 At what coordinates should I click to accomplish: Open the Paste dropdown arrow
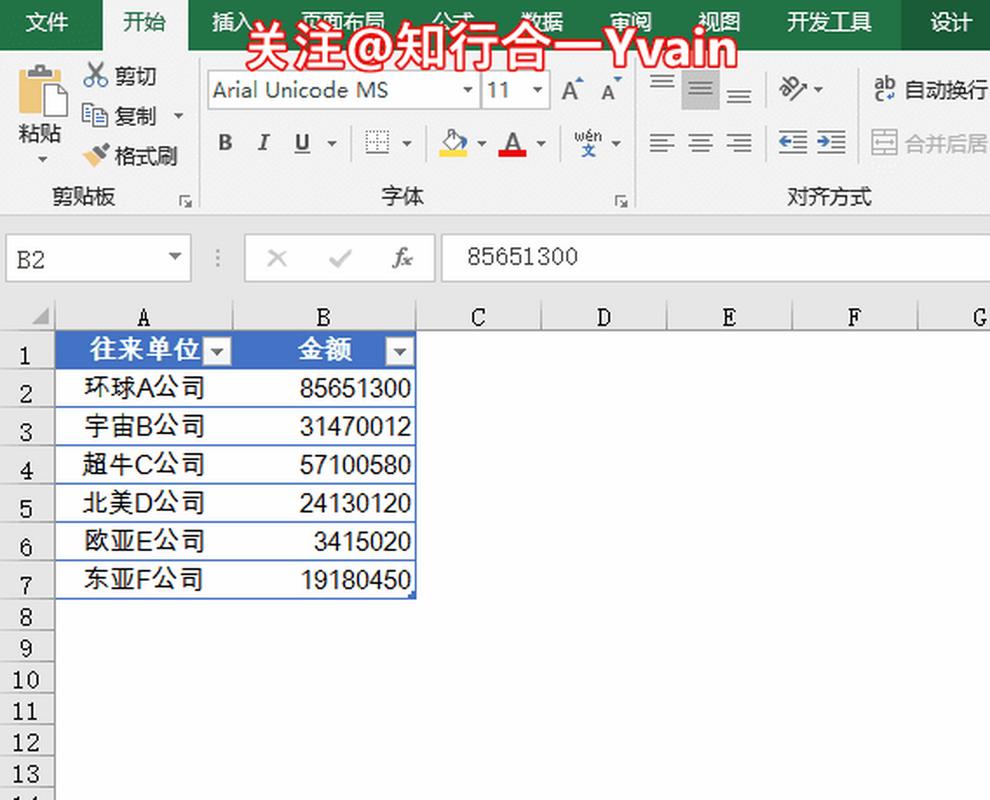coord(42,159)
